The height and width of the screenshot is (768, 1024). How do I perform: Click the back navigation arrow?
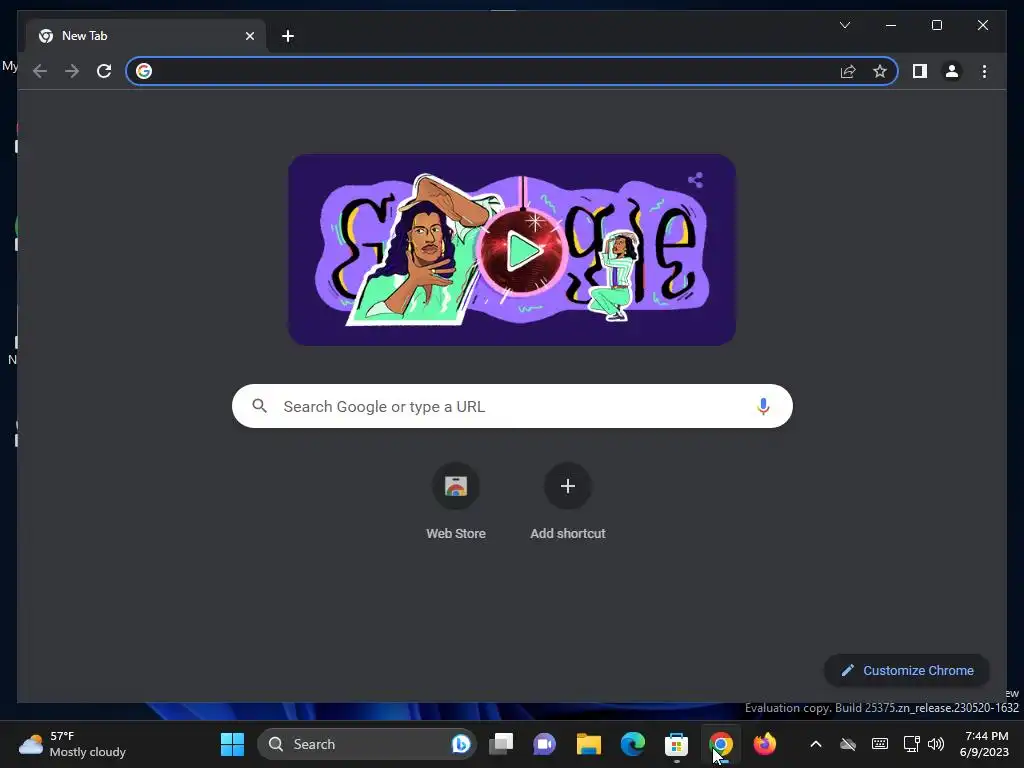pyautogui.click(x=40, y=71)
